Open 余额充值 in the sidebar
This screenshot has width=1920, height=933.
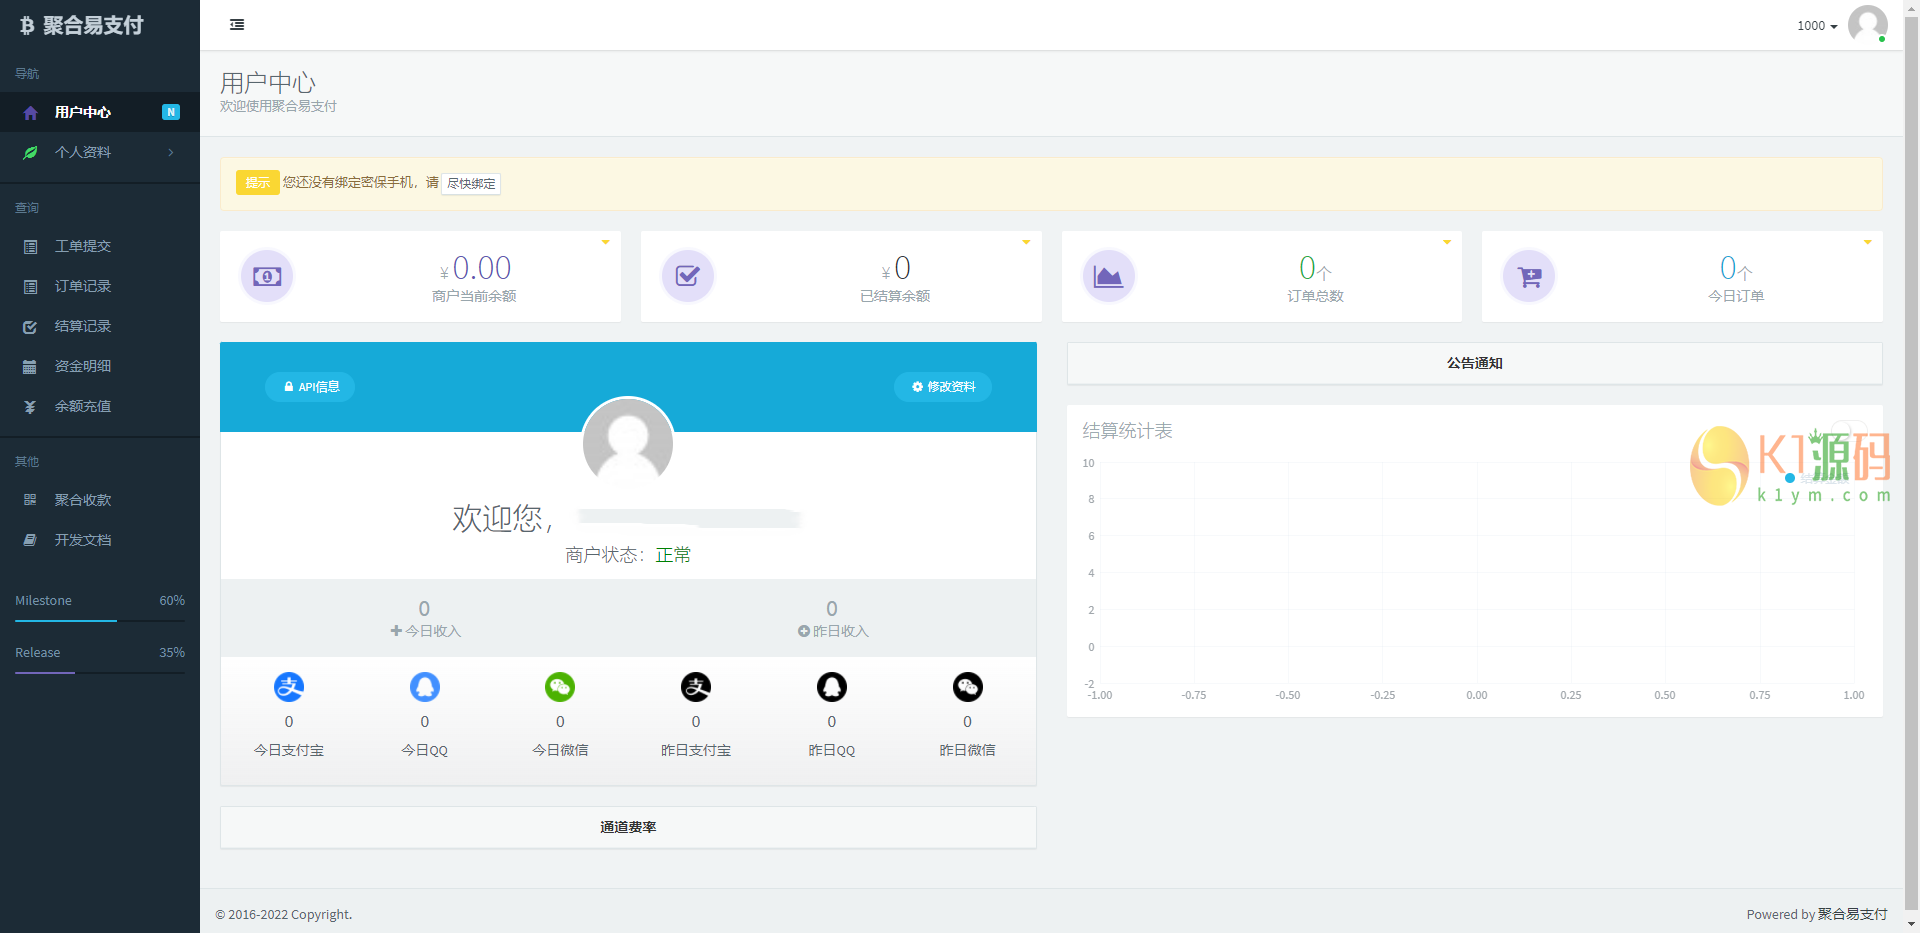pyautogui.click(x=100, y=406)
